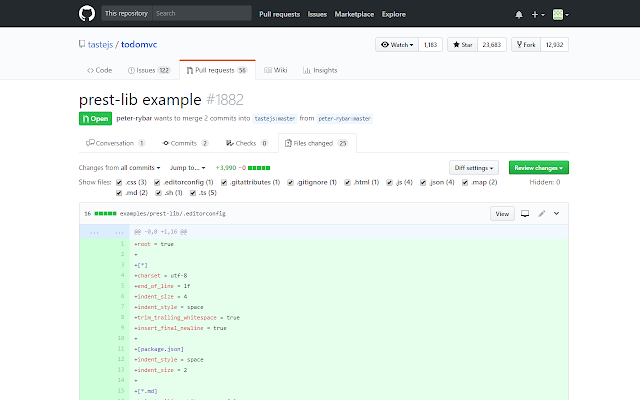Toggle the .html (1) filter checkbox
The width and height of the screenshot is (640, 400).
click(347, 182)
